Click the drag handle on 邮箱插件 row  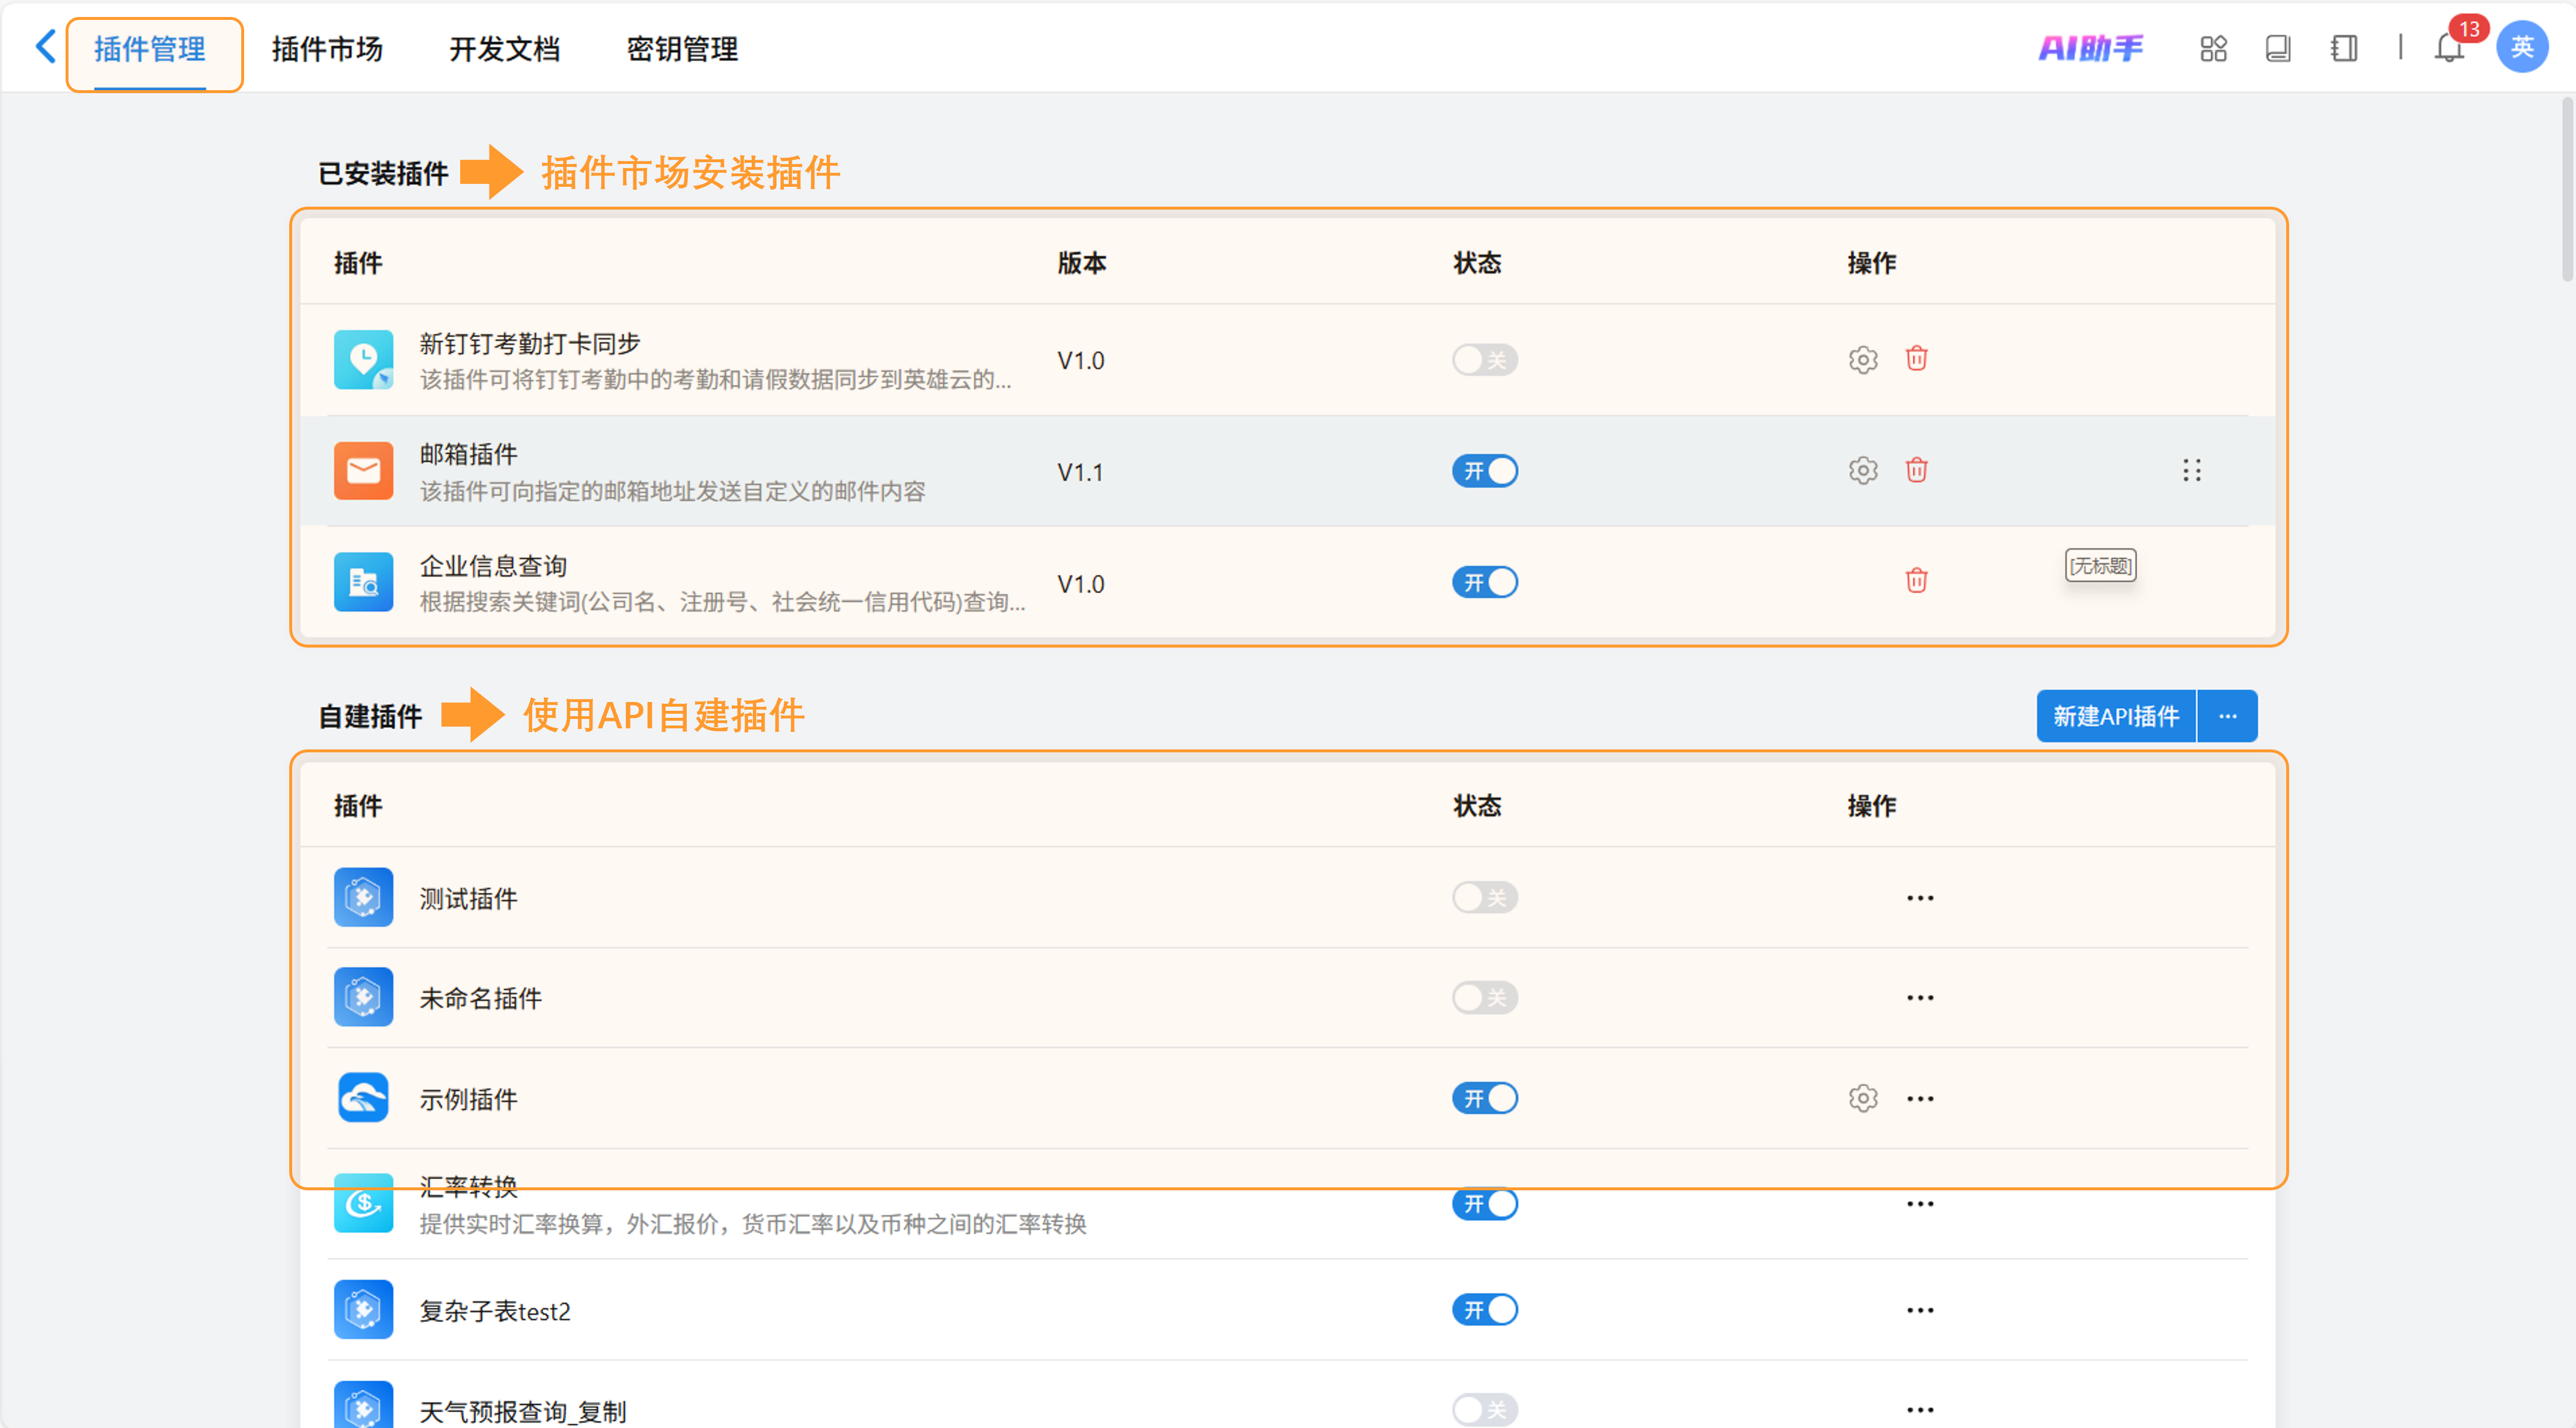pyautogui.click(x=2191, y=471)
